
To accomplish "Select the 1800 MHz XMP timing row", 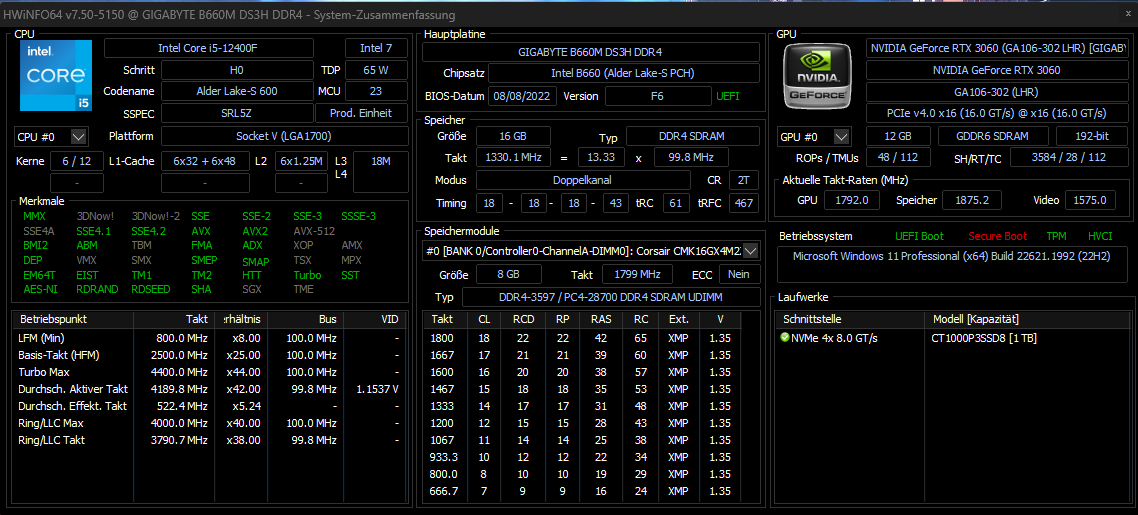I will click(x=582, y=338).
